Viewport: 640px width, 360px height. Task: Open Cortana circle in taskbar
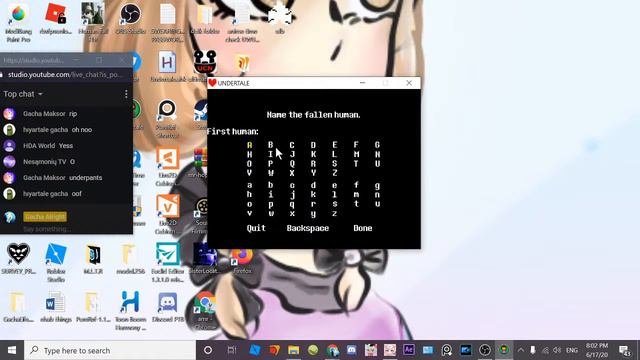208,350
